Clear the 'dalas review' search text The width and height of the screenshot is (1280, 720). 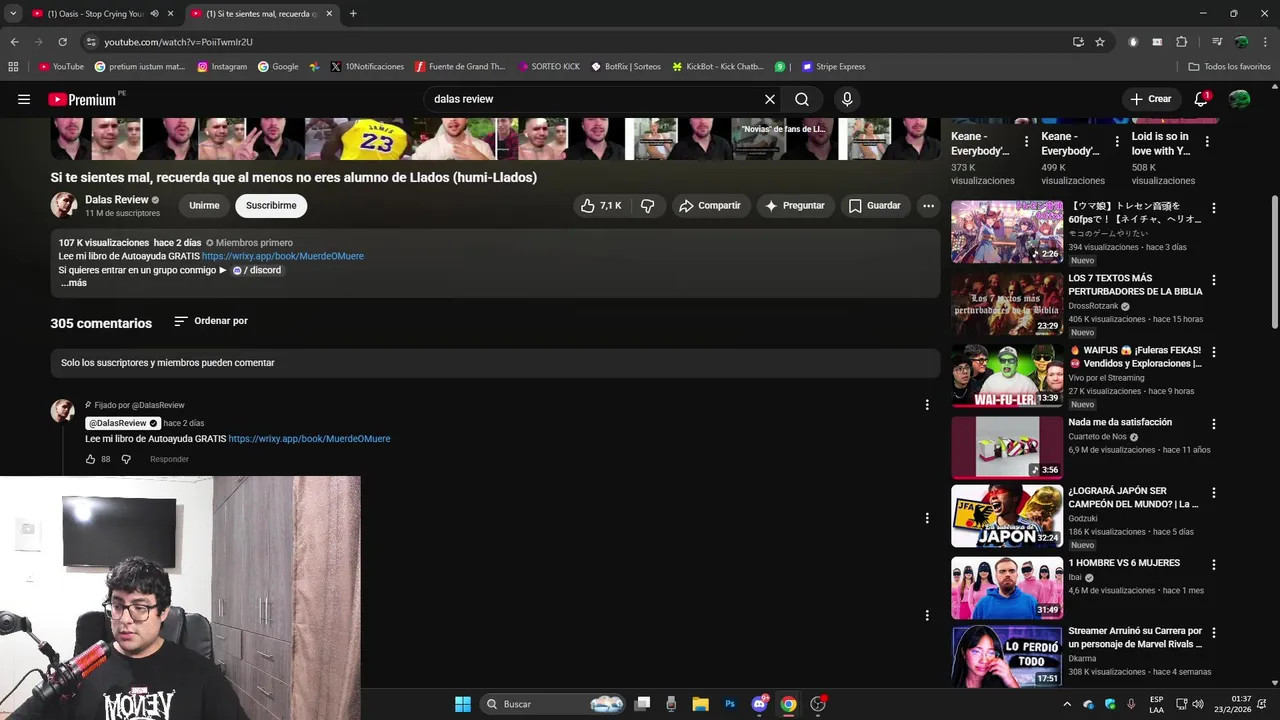pyautogui.click(x=770, y=99)
